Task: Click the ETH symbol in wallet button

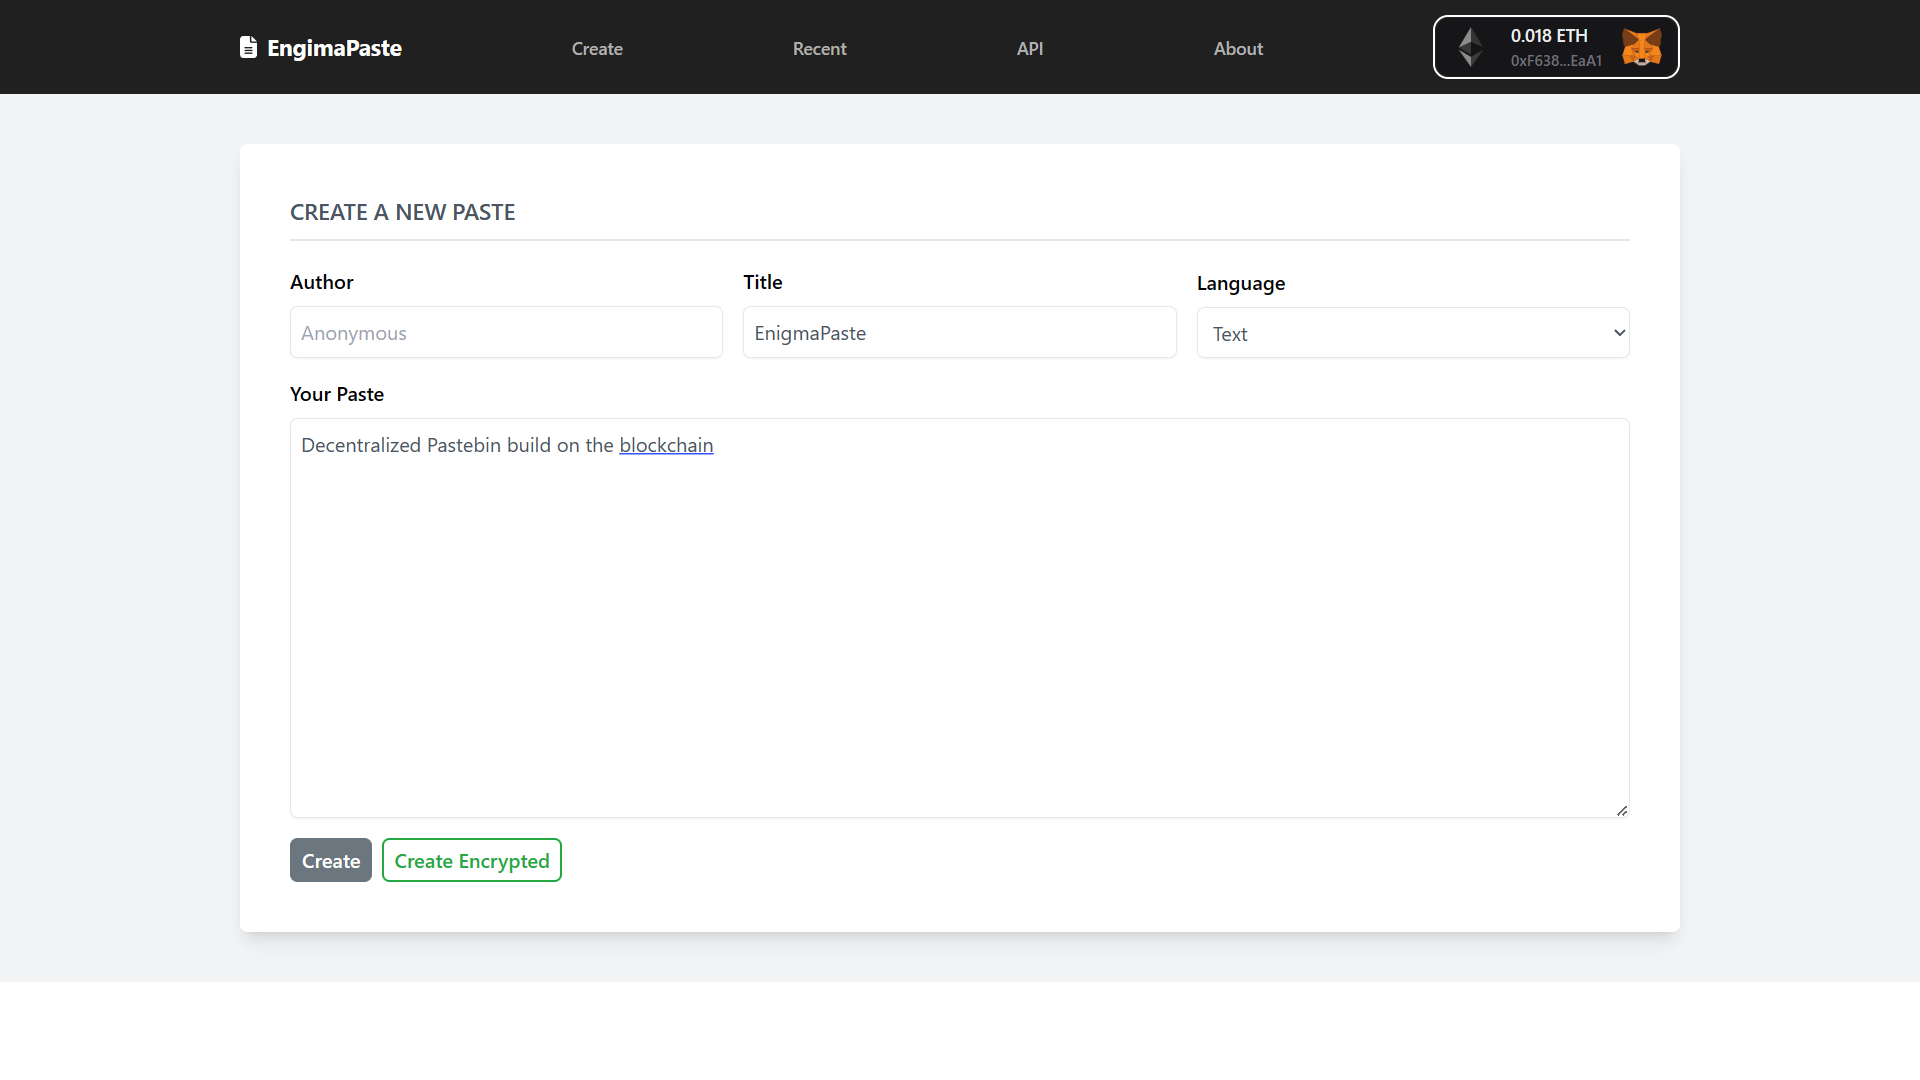Action: (1469, 46)
